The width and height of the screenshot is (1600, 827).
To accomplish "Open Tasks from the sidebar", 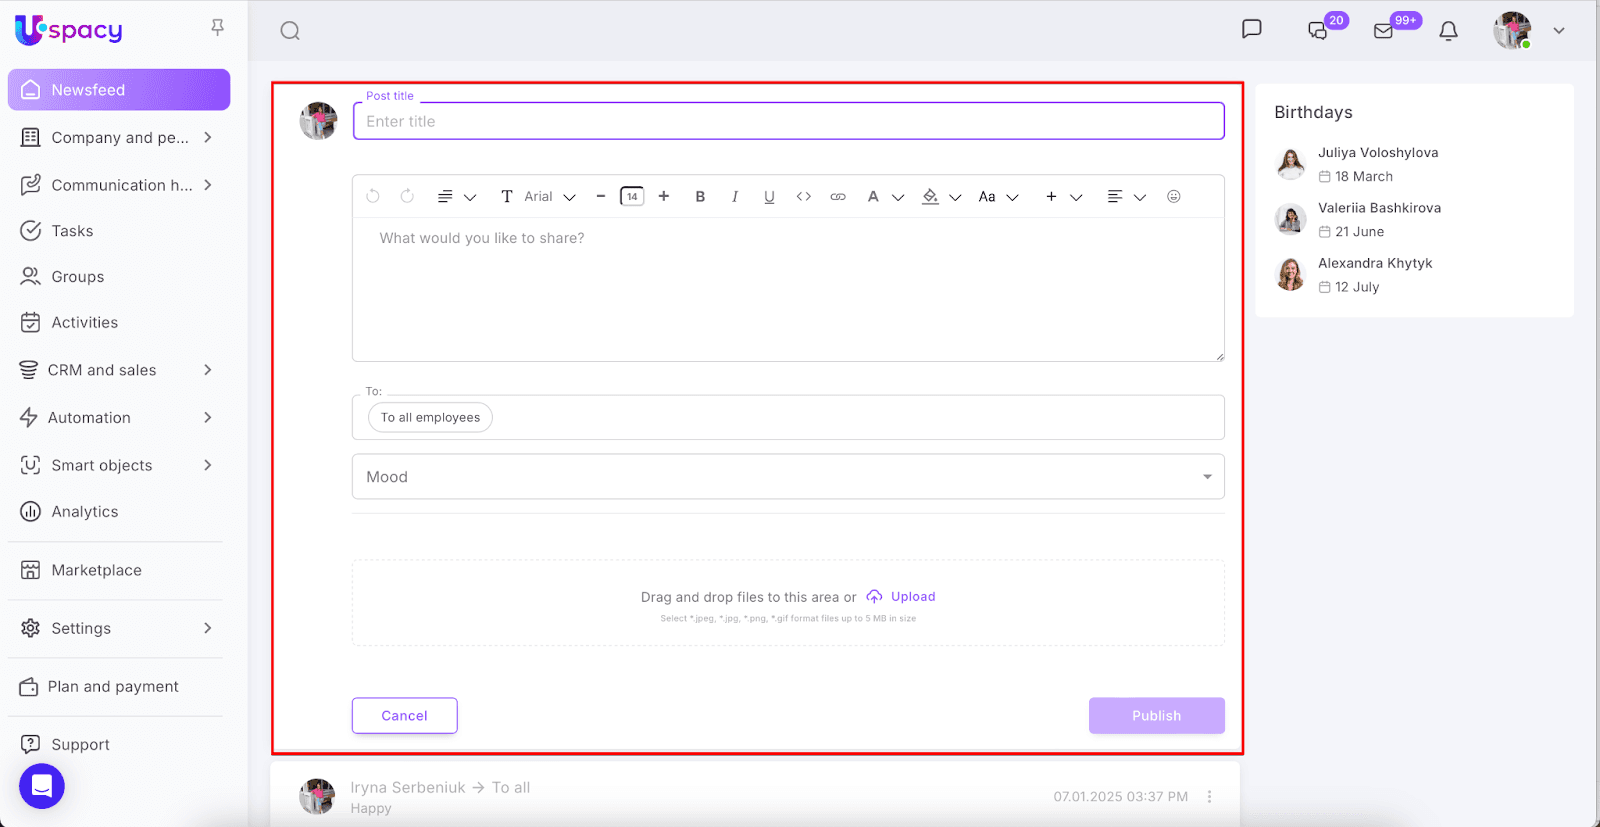I will pos(72,231).
